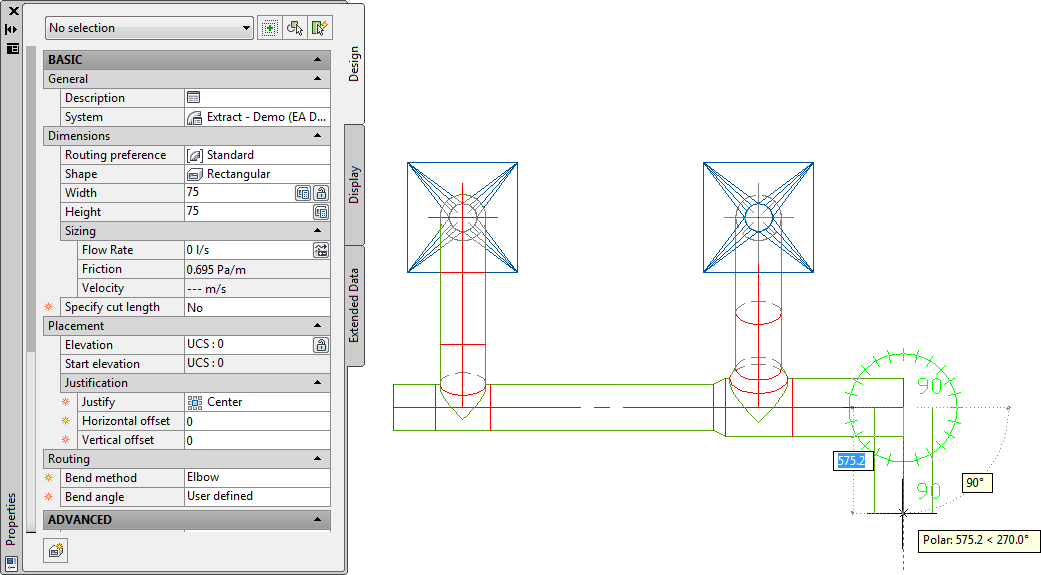Switch to the Extended Data tab
Image resolution: width=1041 pixels, height=575 pixels.
tap(354, 305)
